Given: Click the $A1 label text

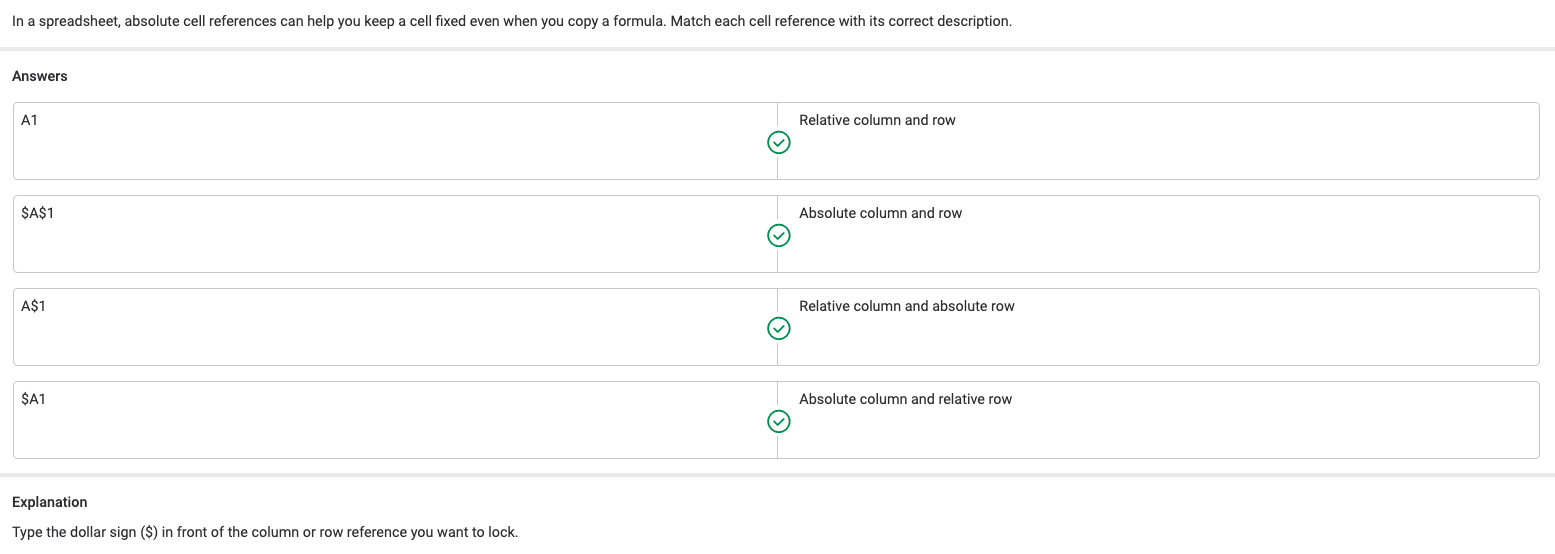Looking at the screenshot, I should pyautogui.click(x=33, y=399).
